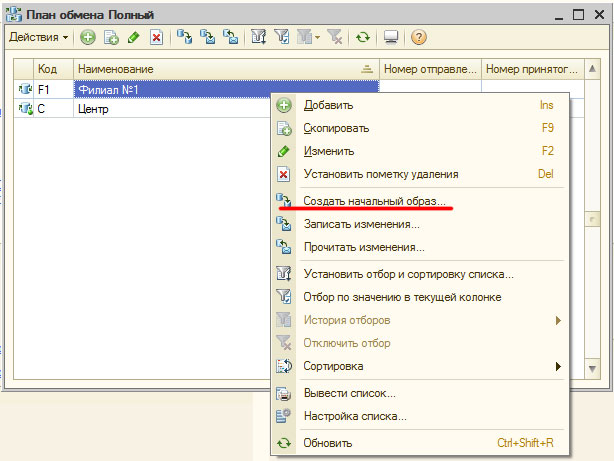
Task: Click the green Add toolbar icon
Action: coord(87,37)
